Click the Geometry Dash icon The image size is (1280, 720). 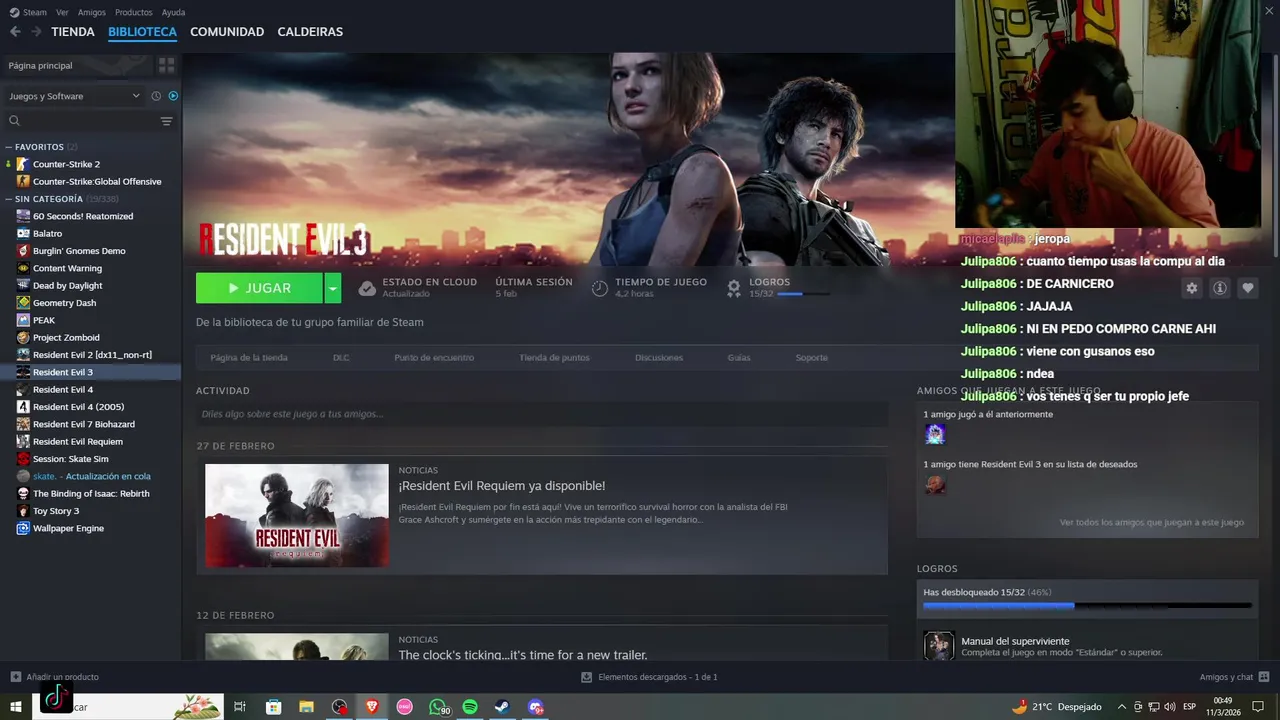[23, 303]
